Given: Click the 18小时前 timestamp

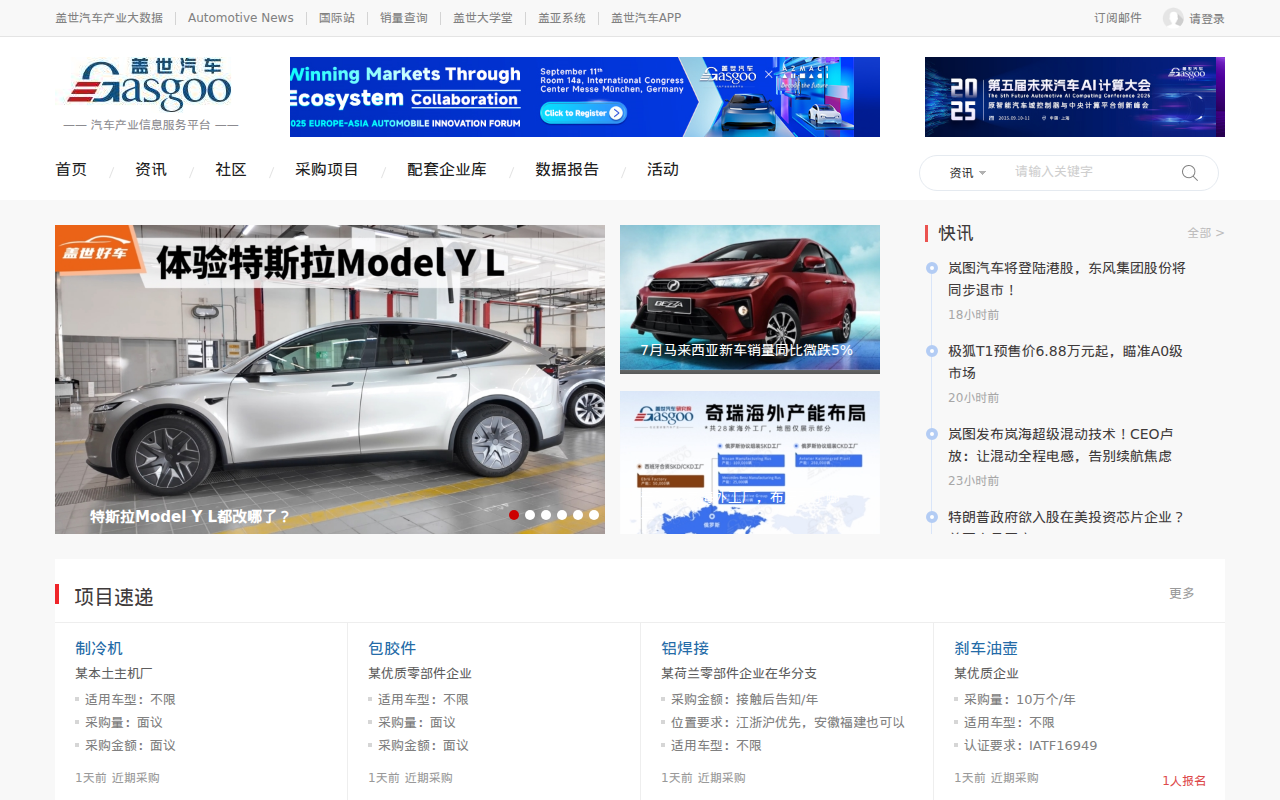Looking at the screenshot, I should 974,315.
